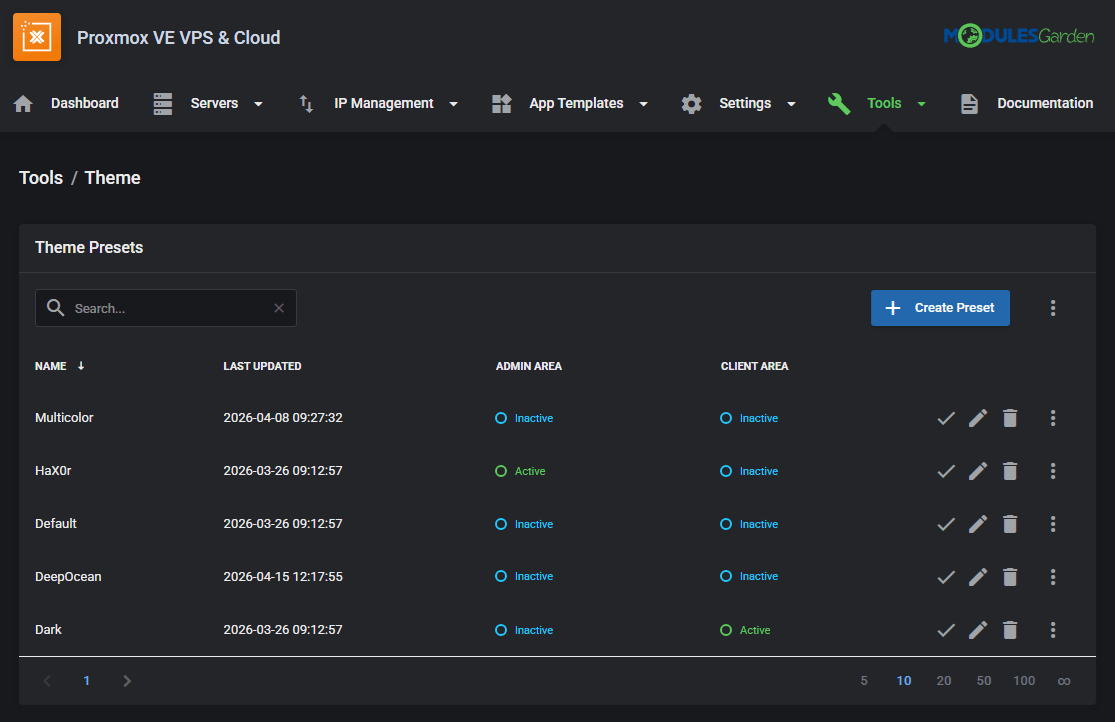Open the kebab menu next to Create Preset
This screenshot has width=1115, height=722.
(x=1053, y=308)
